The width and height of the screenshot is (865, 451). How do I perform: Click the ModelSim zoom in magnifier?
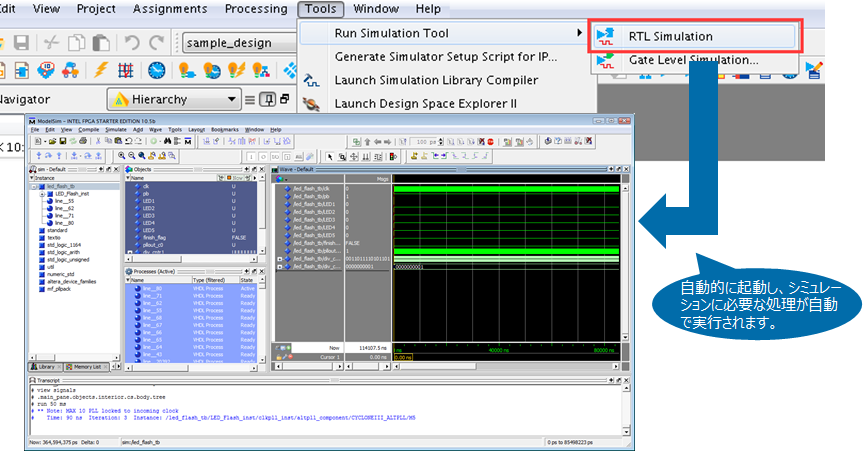pos(121,156)
